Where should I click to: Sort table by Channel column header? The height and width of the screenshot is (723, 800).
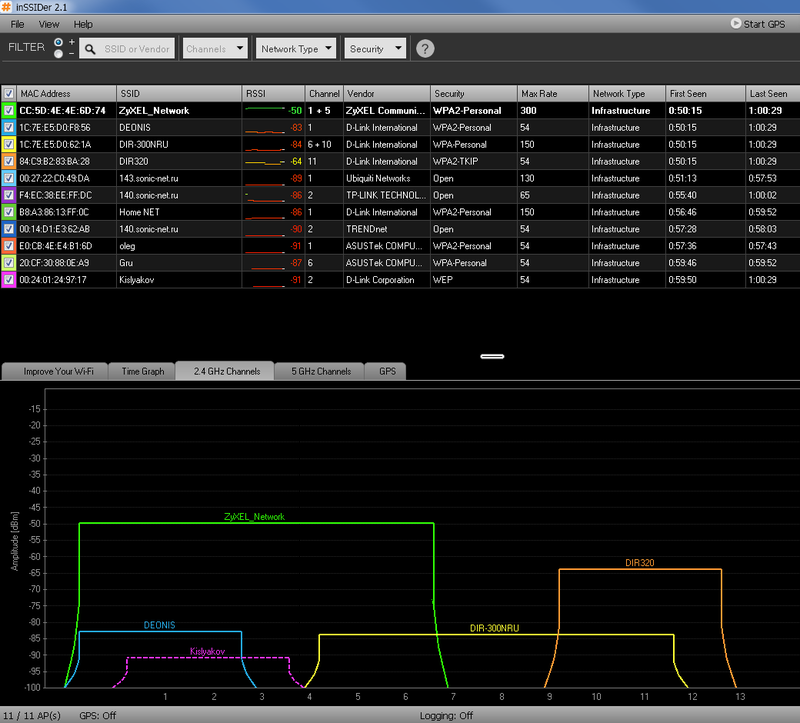324,93
